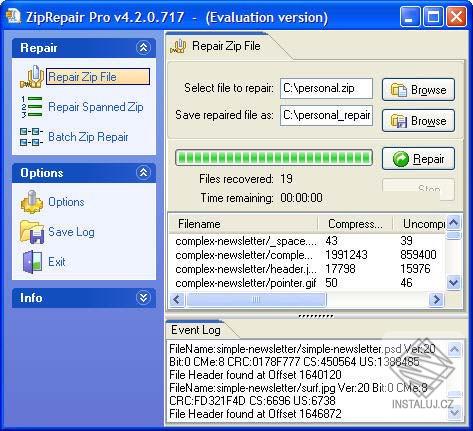473x431 pixels.
Task: Minimize the ZipRepair Pro window
Action: 410,17
